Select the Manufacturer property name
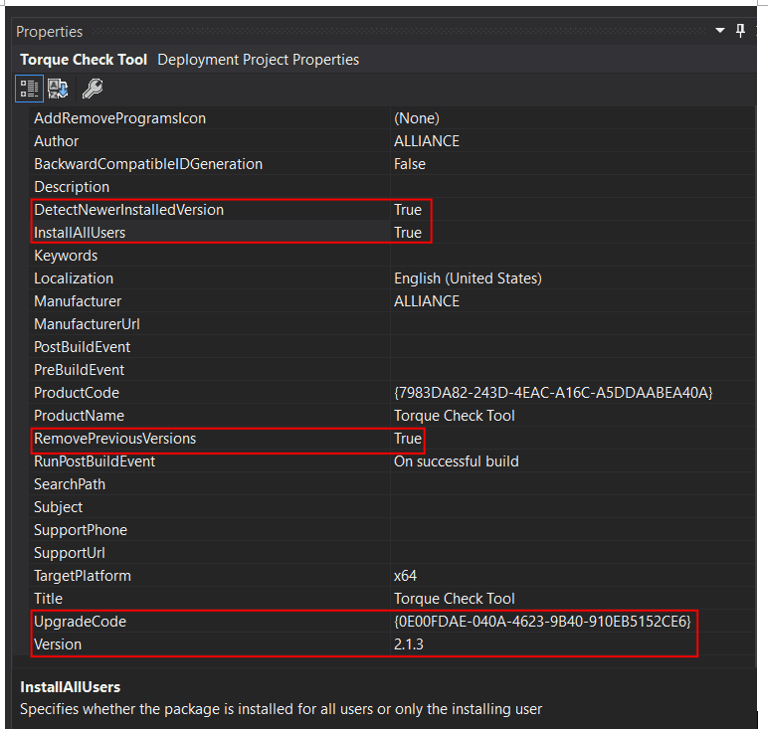 click(x=78, y=301)
